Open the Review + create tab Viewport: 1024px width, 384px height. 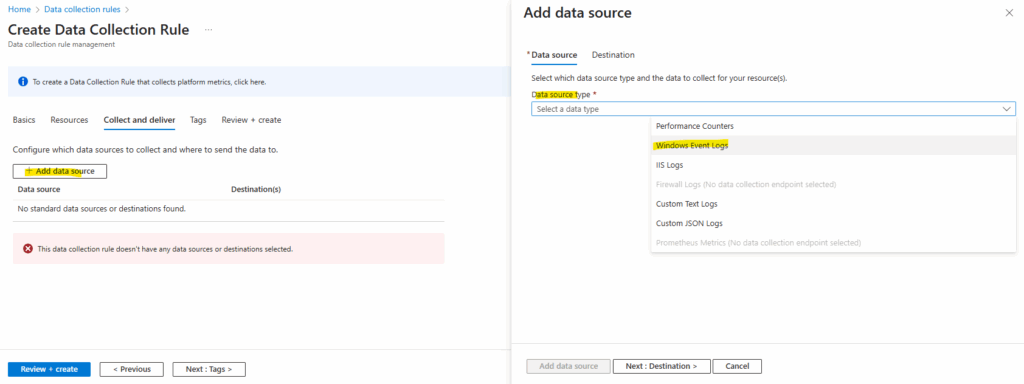tap(251, 120)
